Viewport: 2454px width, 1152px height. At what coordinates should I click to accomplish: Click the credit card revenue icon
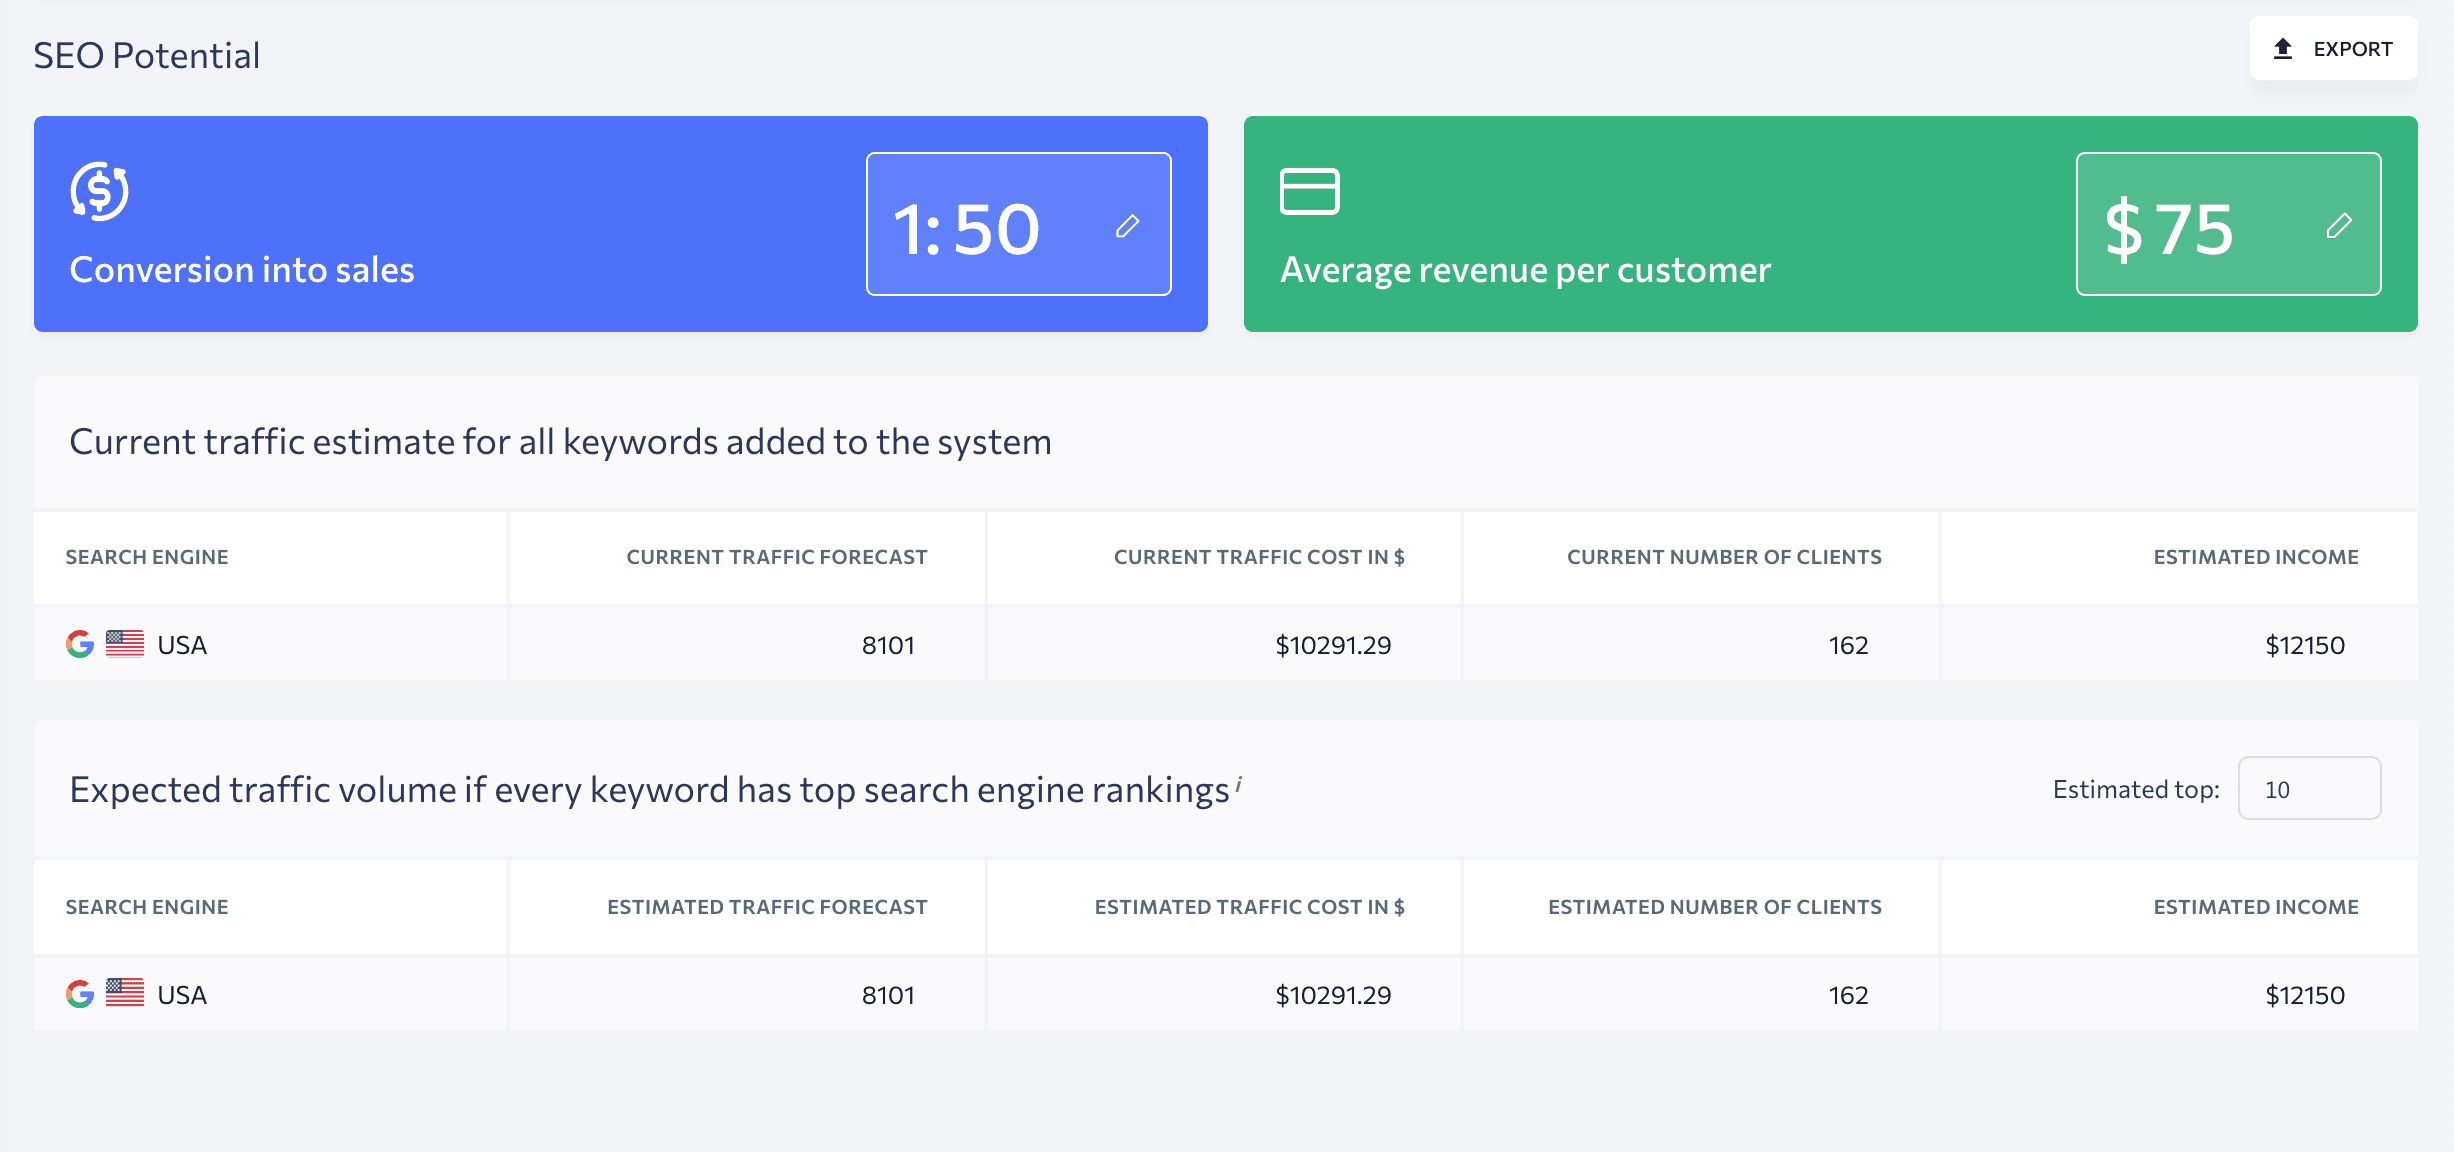(1309, 191)
